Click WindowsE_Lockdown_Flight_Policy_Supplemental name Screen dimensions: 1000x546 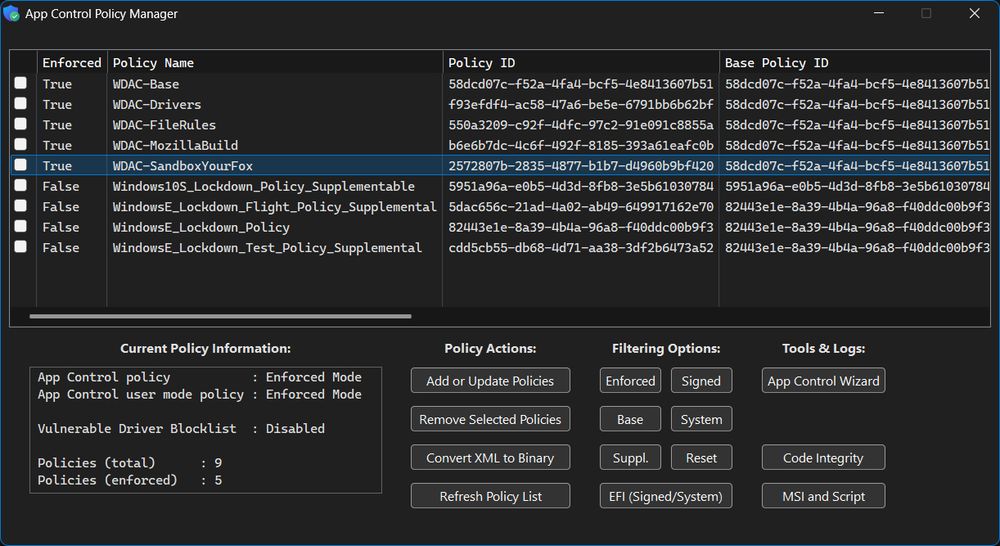pyautogui.click(x=275, y=207)
